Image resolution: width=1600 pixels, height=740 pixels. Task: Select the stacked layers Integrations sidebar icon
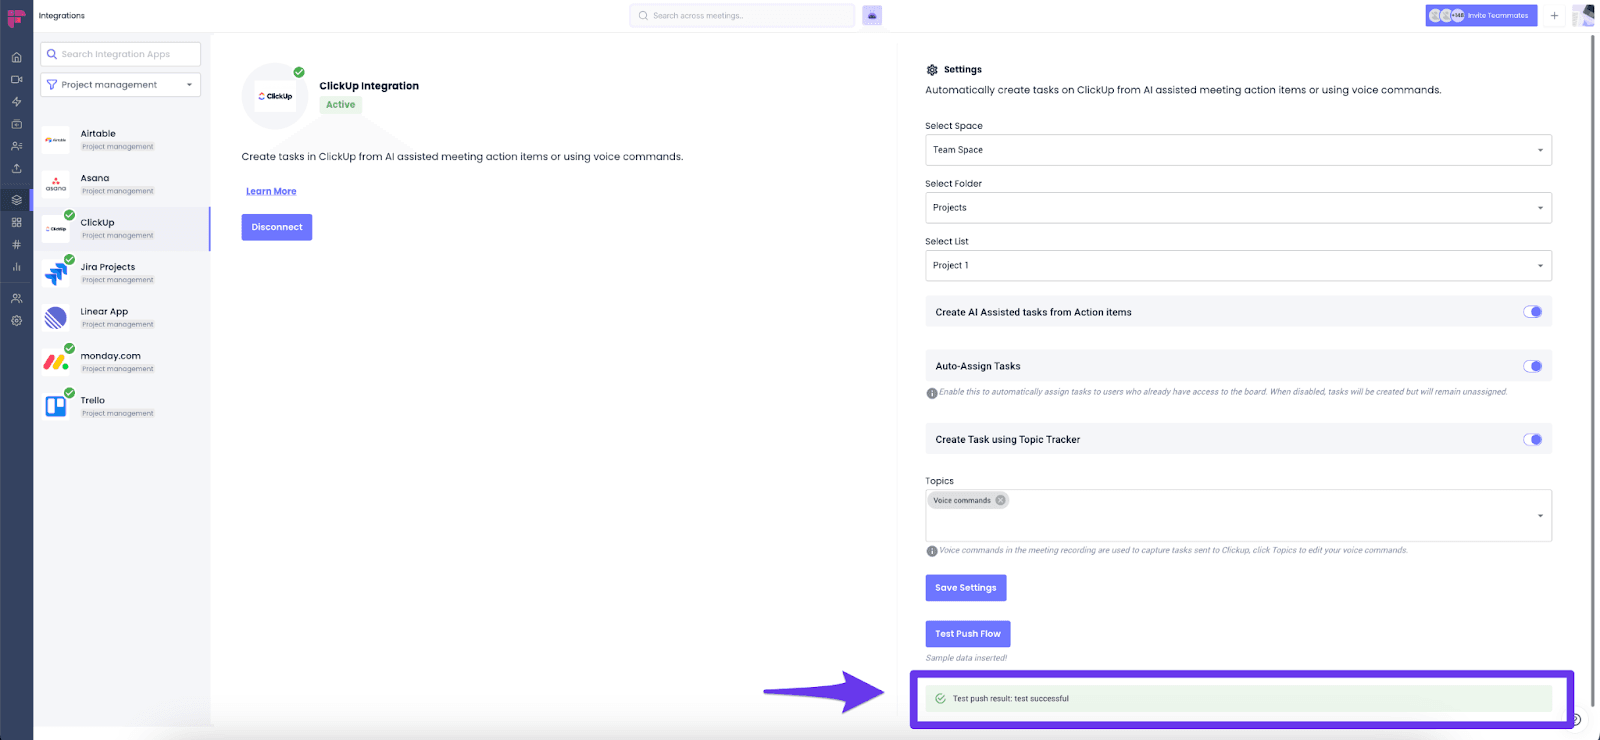pos(16,200)
